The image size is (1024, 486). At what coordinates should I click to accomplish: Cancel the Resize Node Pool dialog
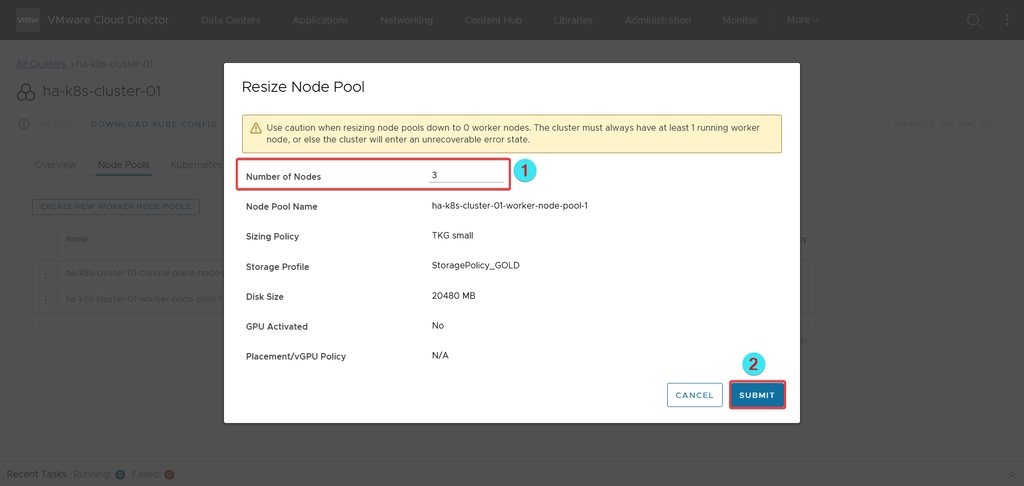point(694,395)
